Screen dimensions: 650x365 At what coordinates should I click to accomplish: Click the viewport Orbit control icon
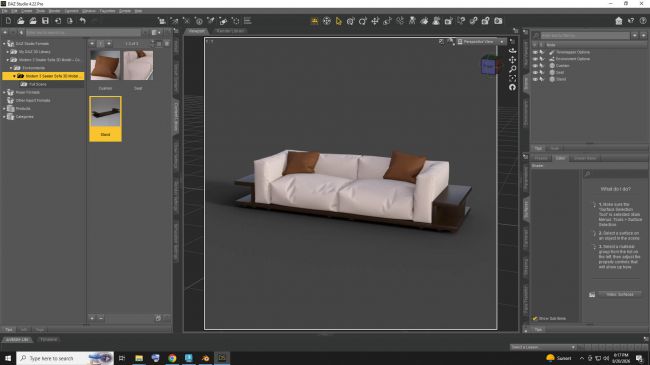pos(513,51)
